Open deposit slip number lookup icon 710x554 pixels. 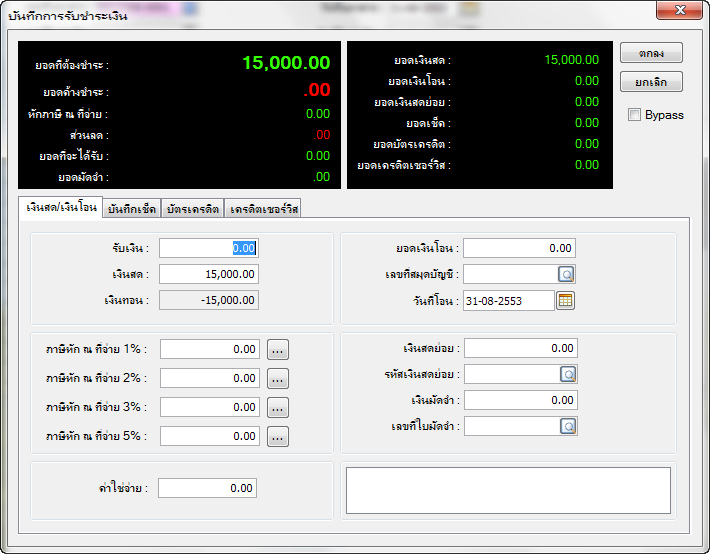tap(568, 426)
